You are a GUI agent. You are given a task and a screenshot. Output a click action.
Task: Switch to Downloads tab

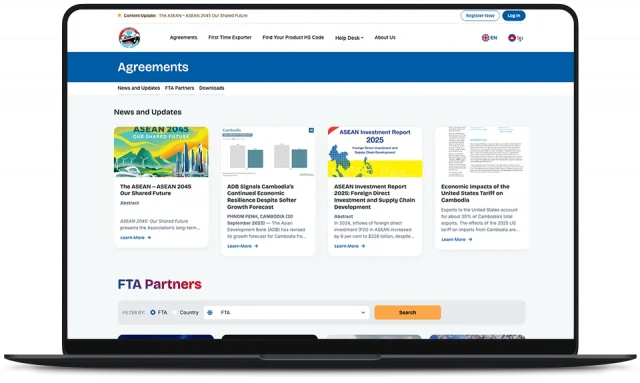pyautogui.click(x=211, y=88)
